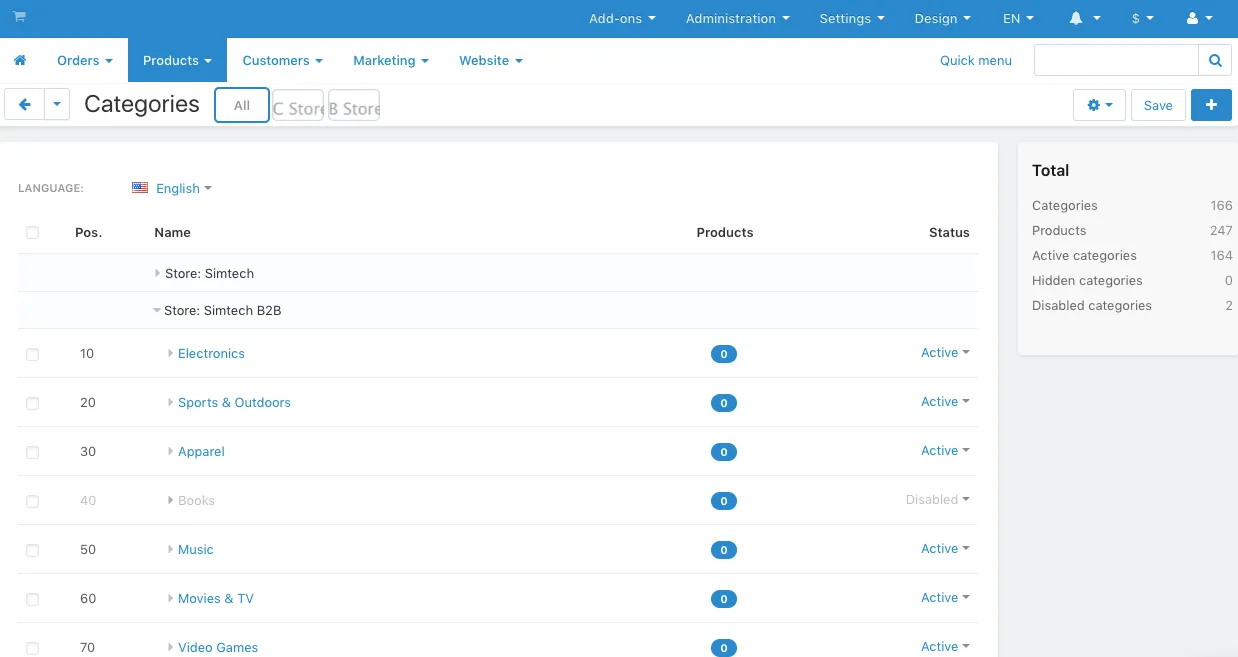Click the plus icon to add a category
Viewport: 1238px width, 657px height.
(1211, 104)
